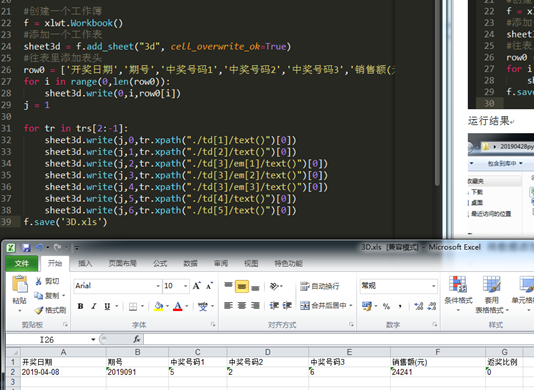Toggle Wrap Text (自动换行)

point(319,286)
